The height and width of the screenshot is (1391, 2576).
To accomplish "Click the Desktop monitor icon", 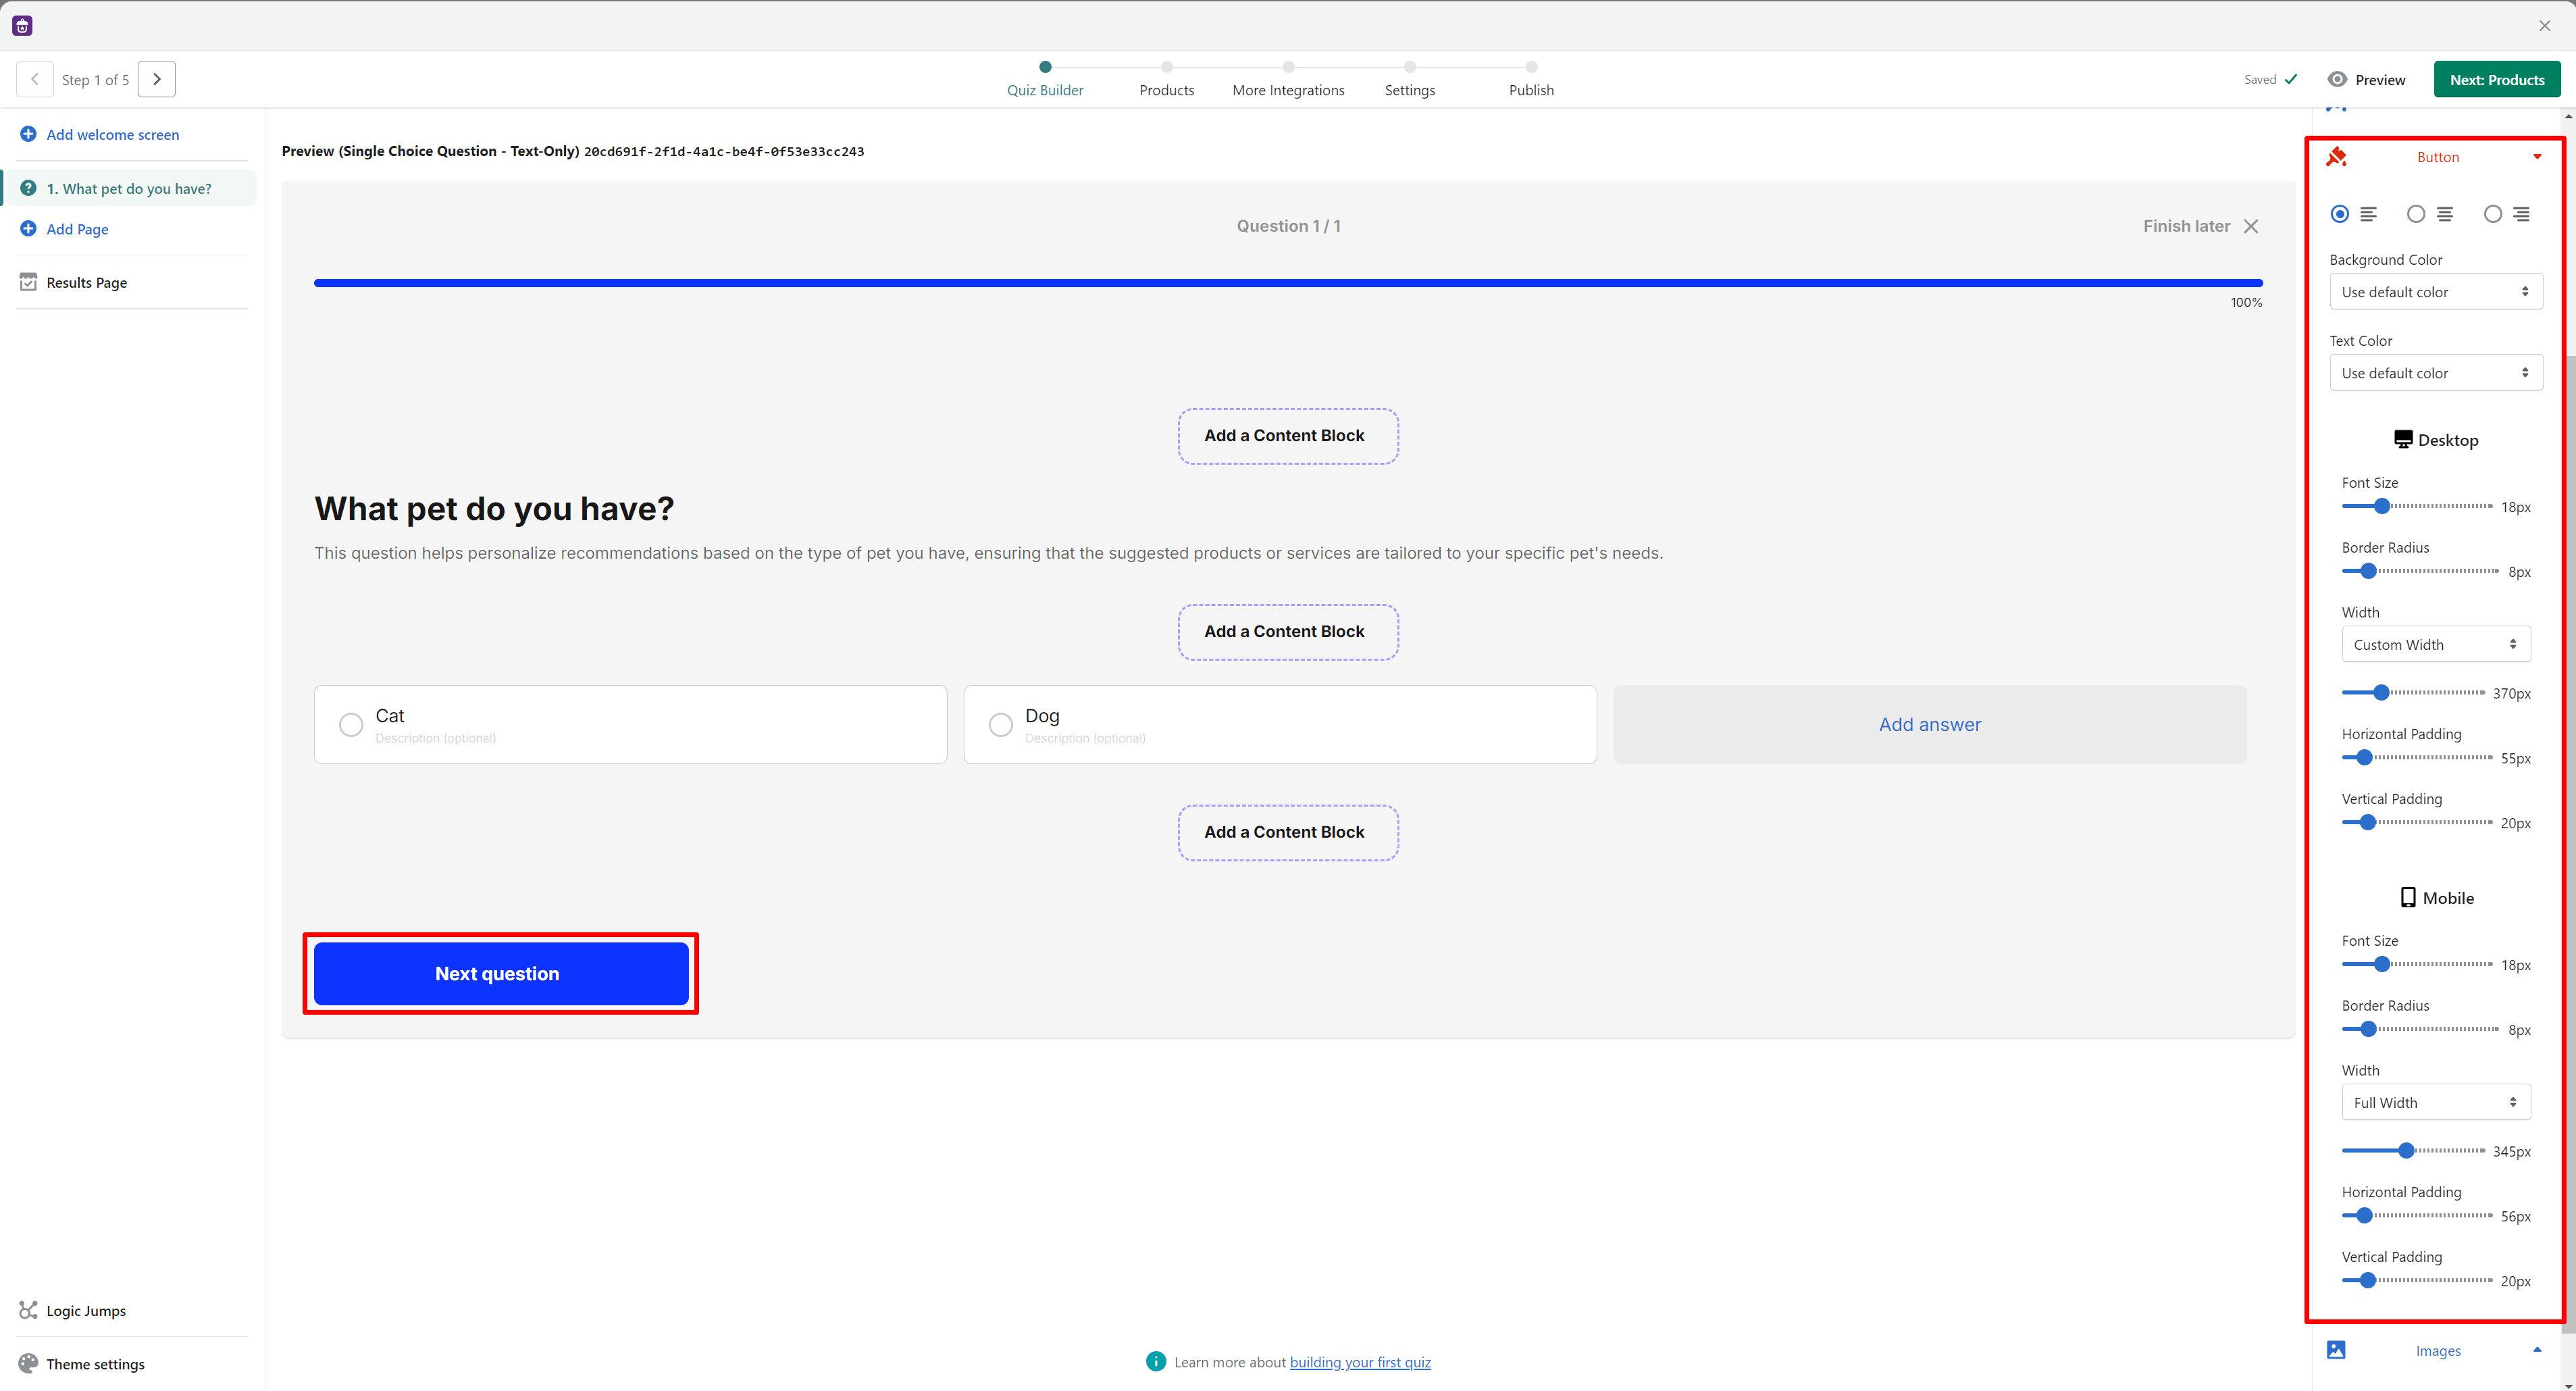I will click(2403, 439).
